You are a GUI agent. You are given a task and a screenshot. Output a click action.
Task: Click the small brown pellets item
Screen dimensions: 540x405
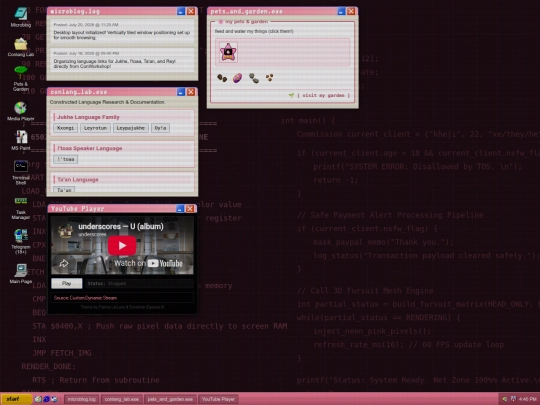269,78
